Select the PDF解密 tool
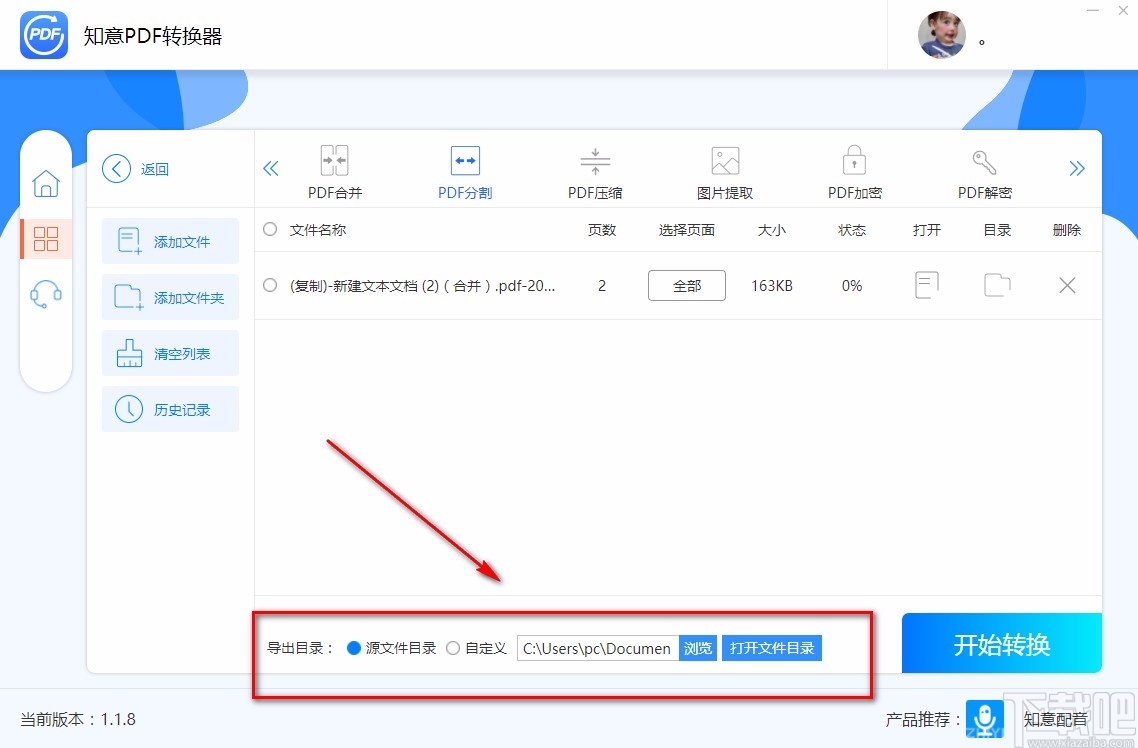The width and height of the screenshot is (1138, 748). (x=984, y=170)
